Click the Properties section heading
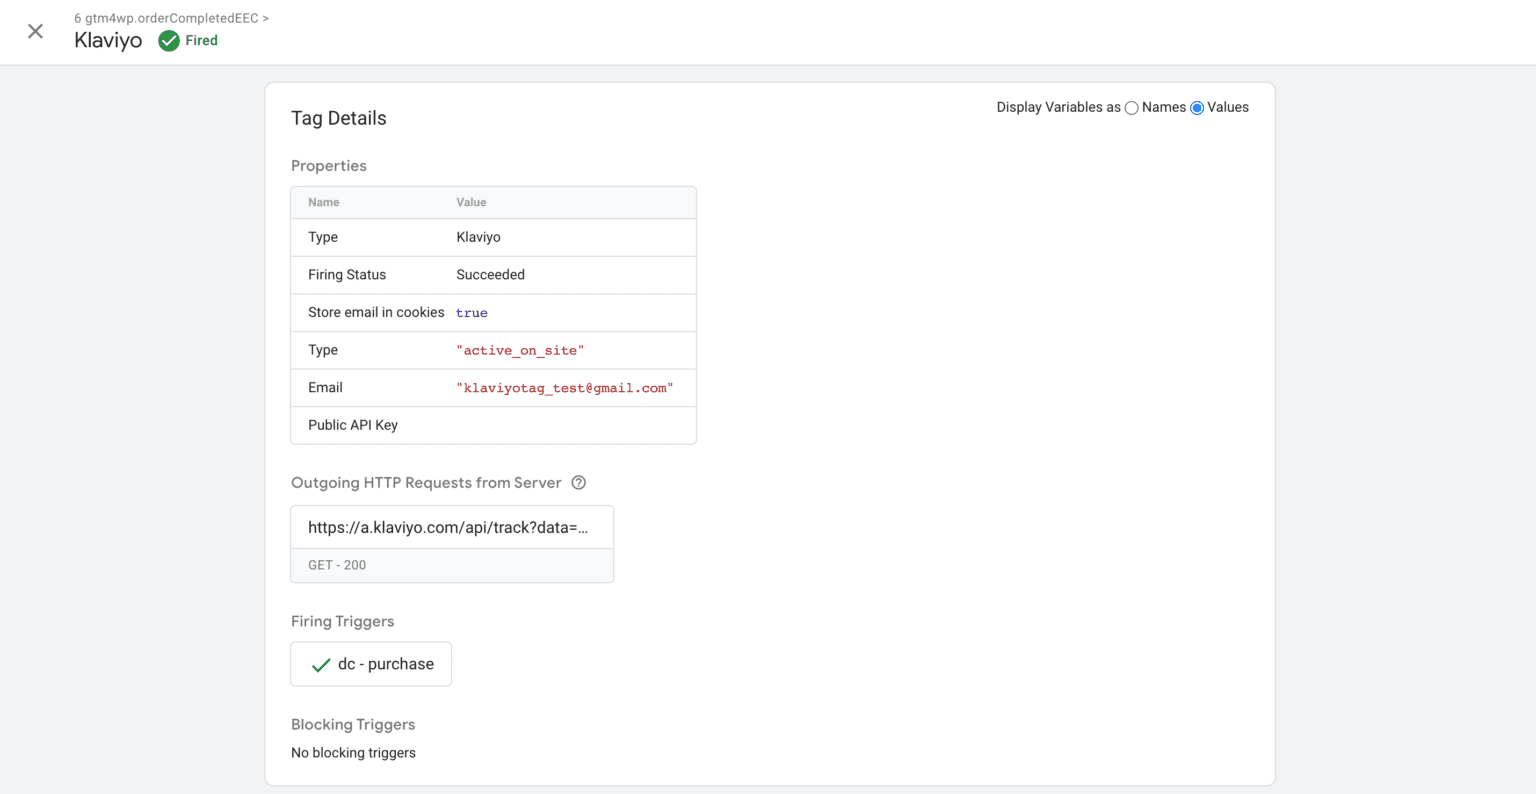Viewport: 1536px width, 794px height. (329, 166)
